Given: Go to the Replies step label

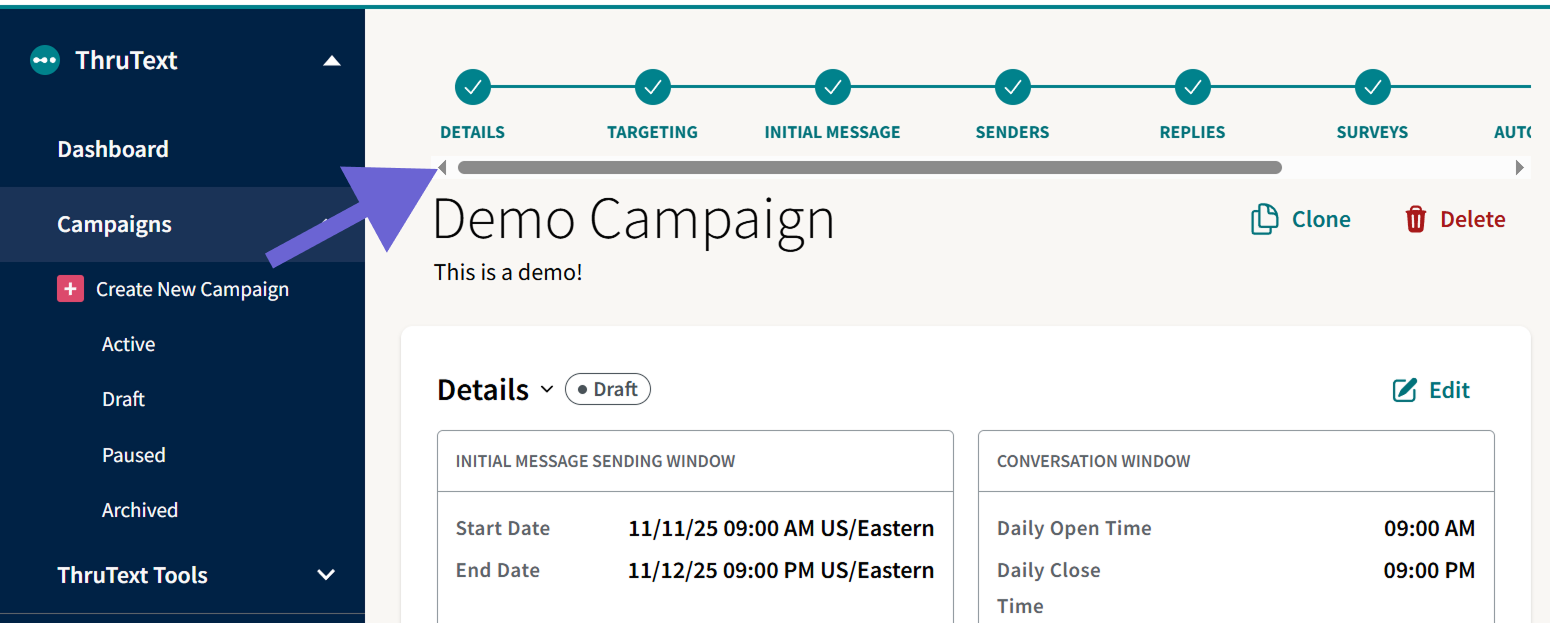Looking at the screenshot, I should click(x=1192, y=132).
